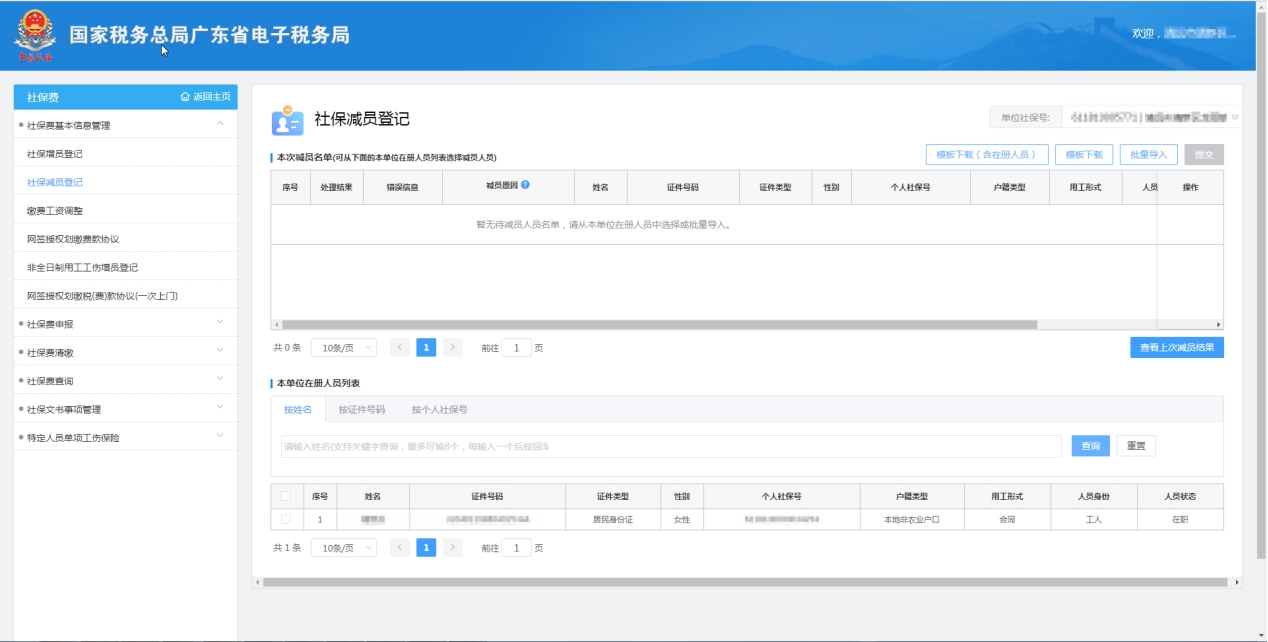Select the checkbox for personnel row 1
Screen dimensions: 1268x642
pos(286,520)
